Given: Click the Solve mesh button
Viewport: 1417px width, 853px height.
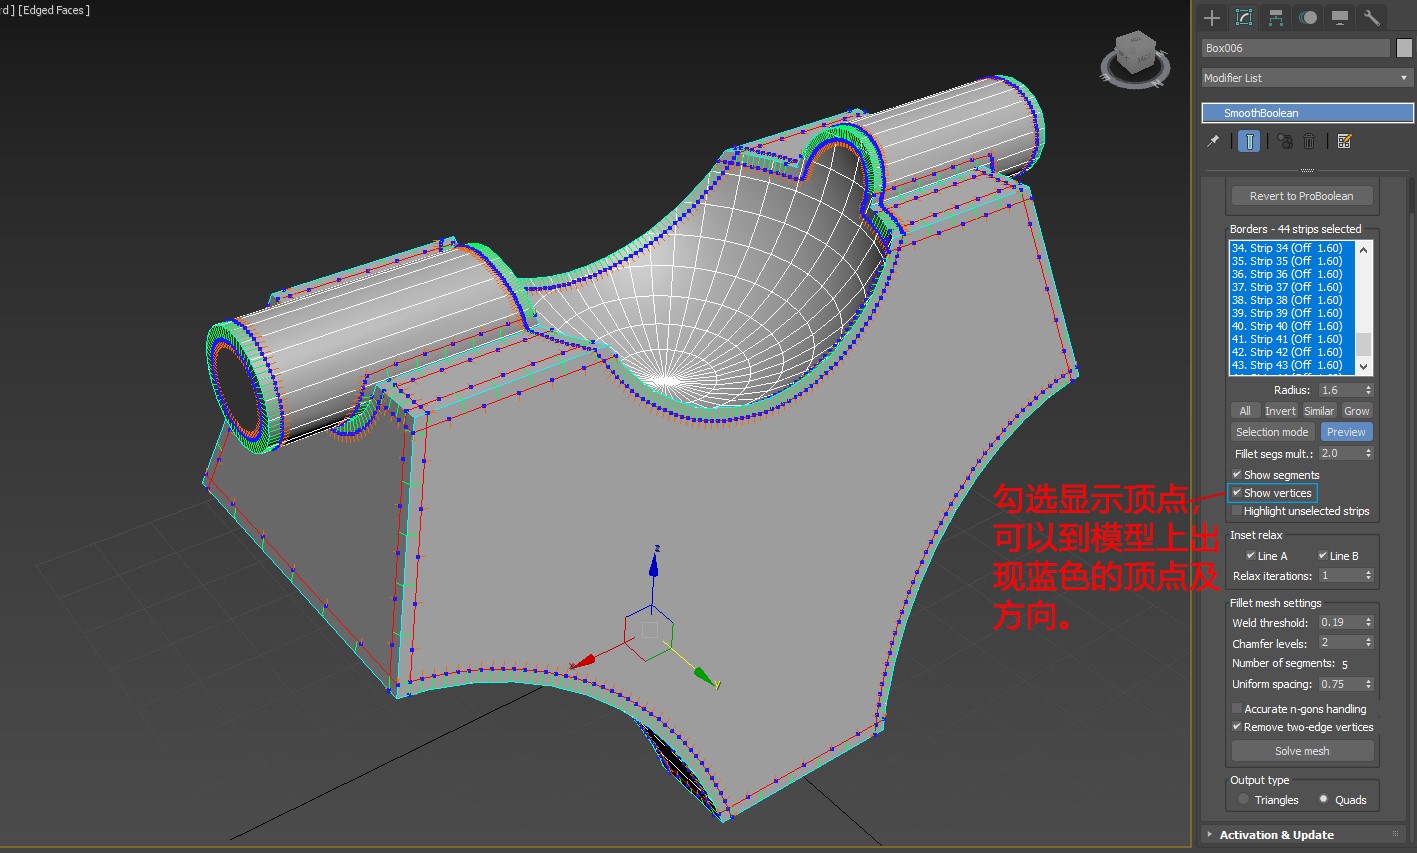Looking at the screenshot, I should pyautogui.click(x=1302, y=751).
